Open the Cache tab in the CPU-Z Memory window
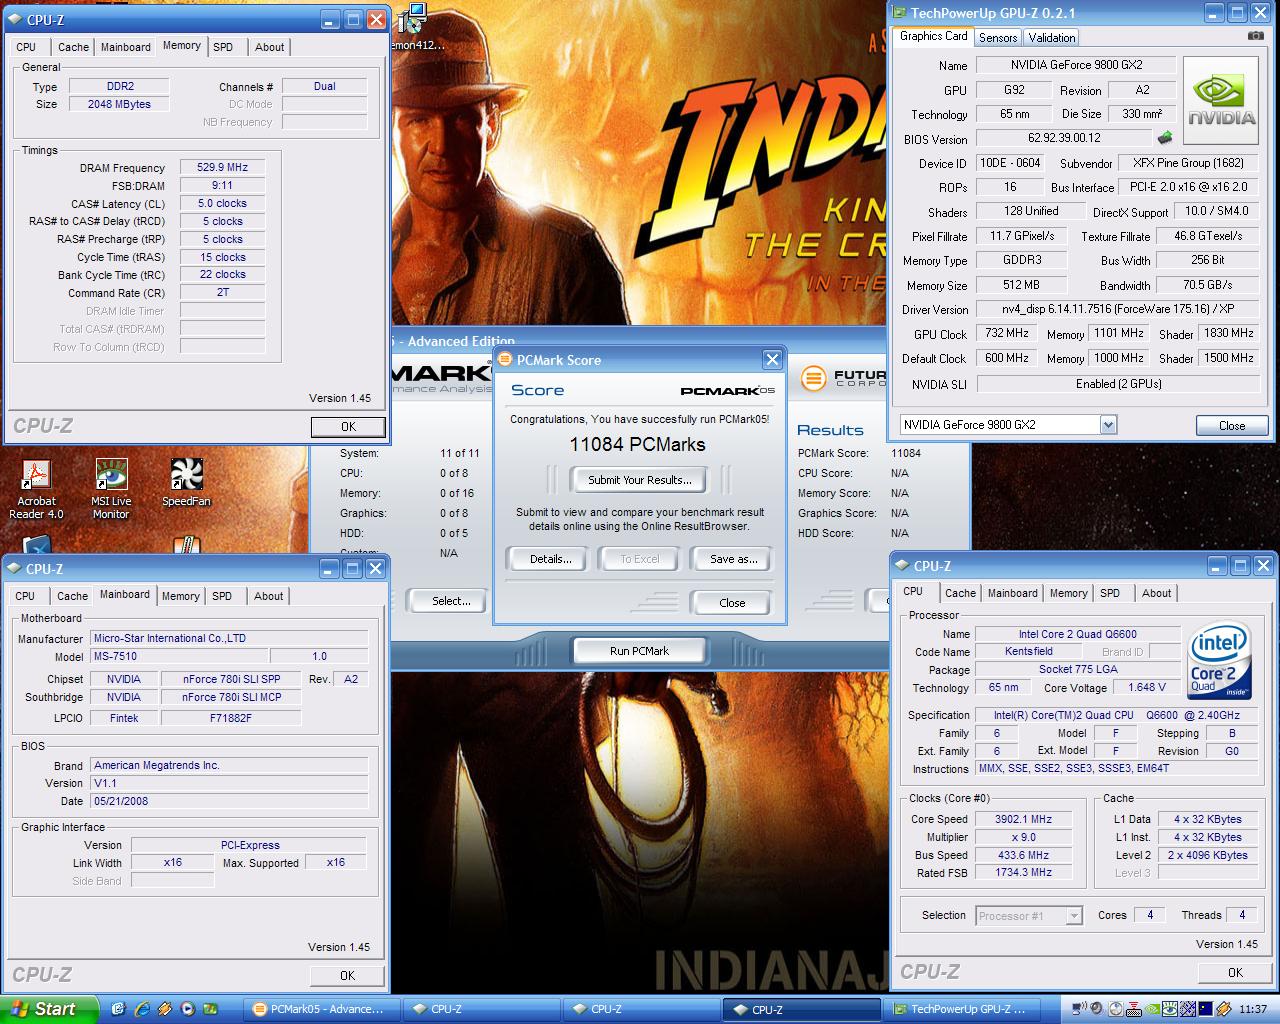 pos(73,47)
